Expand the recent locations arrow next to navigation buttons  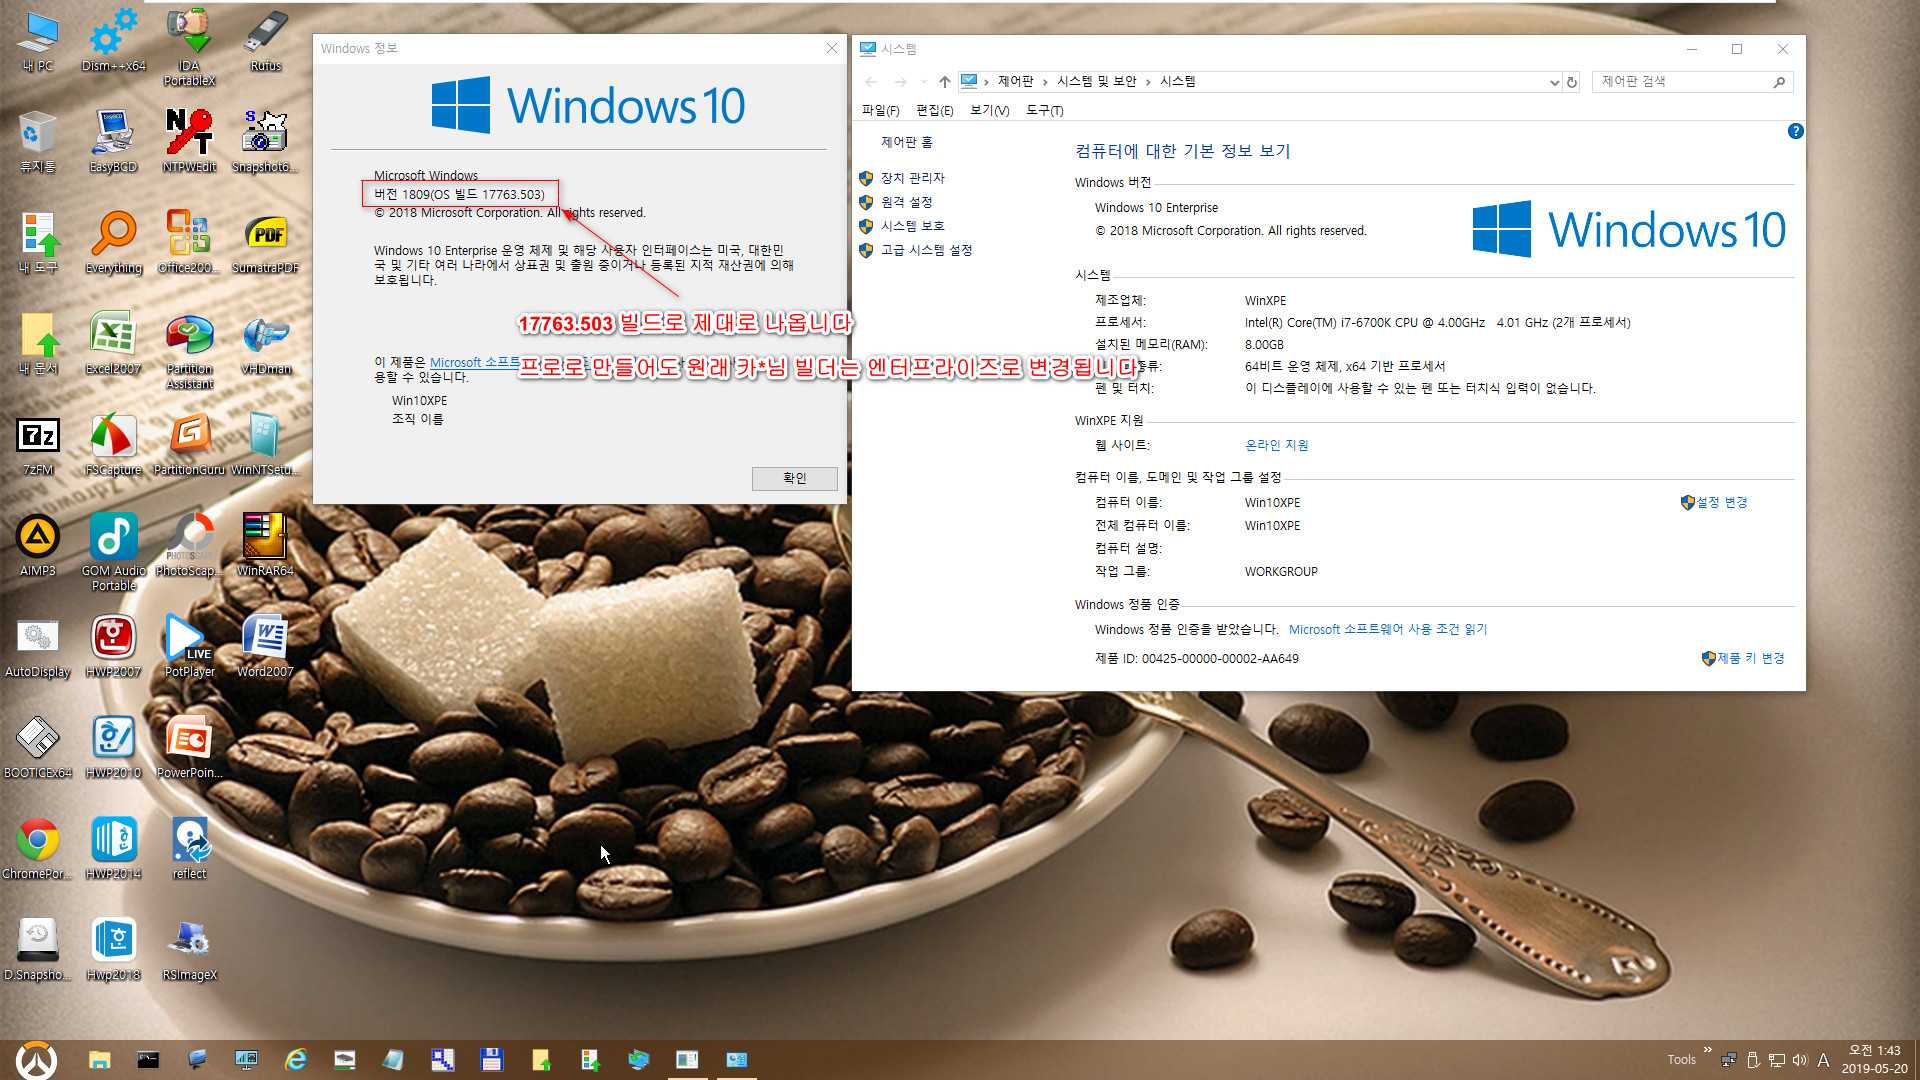point(924,82)
